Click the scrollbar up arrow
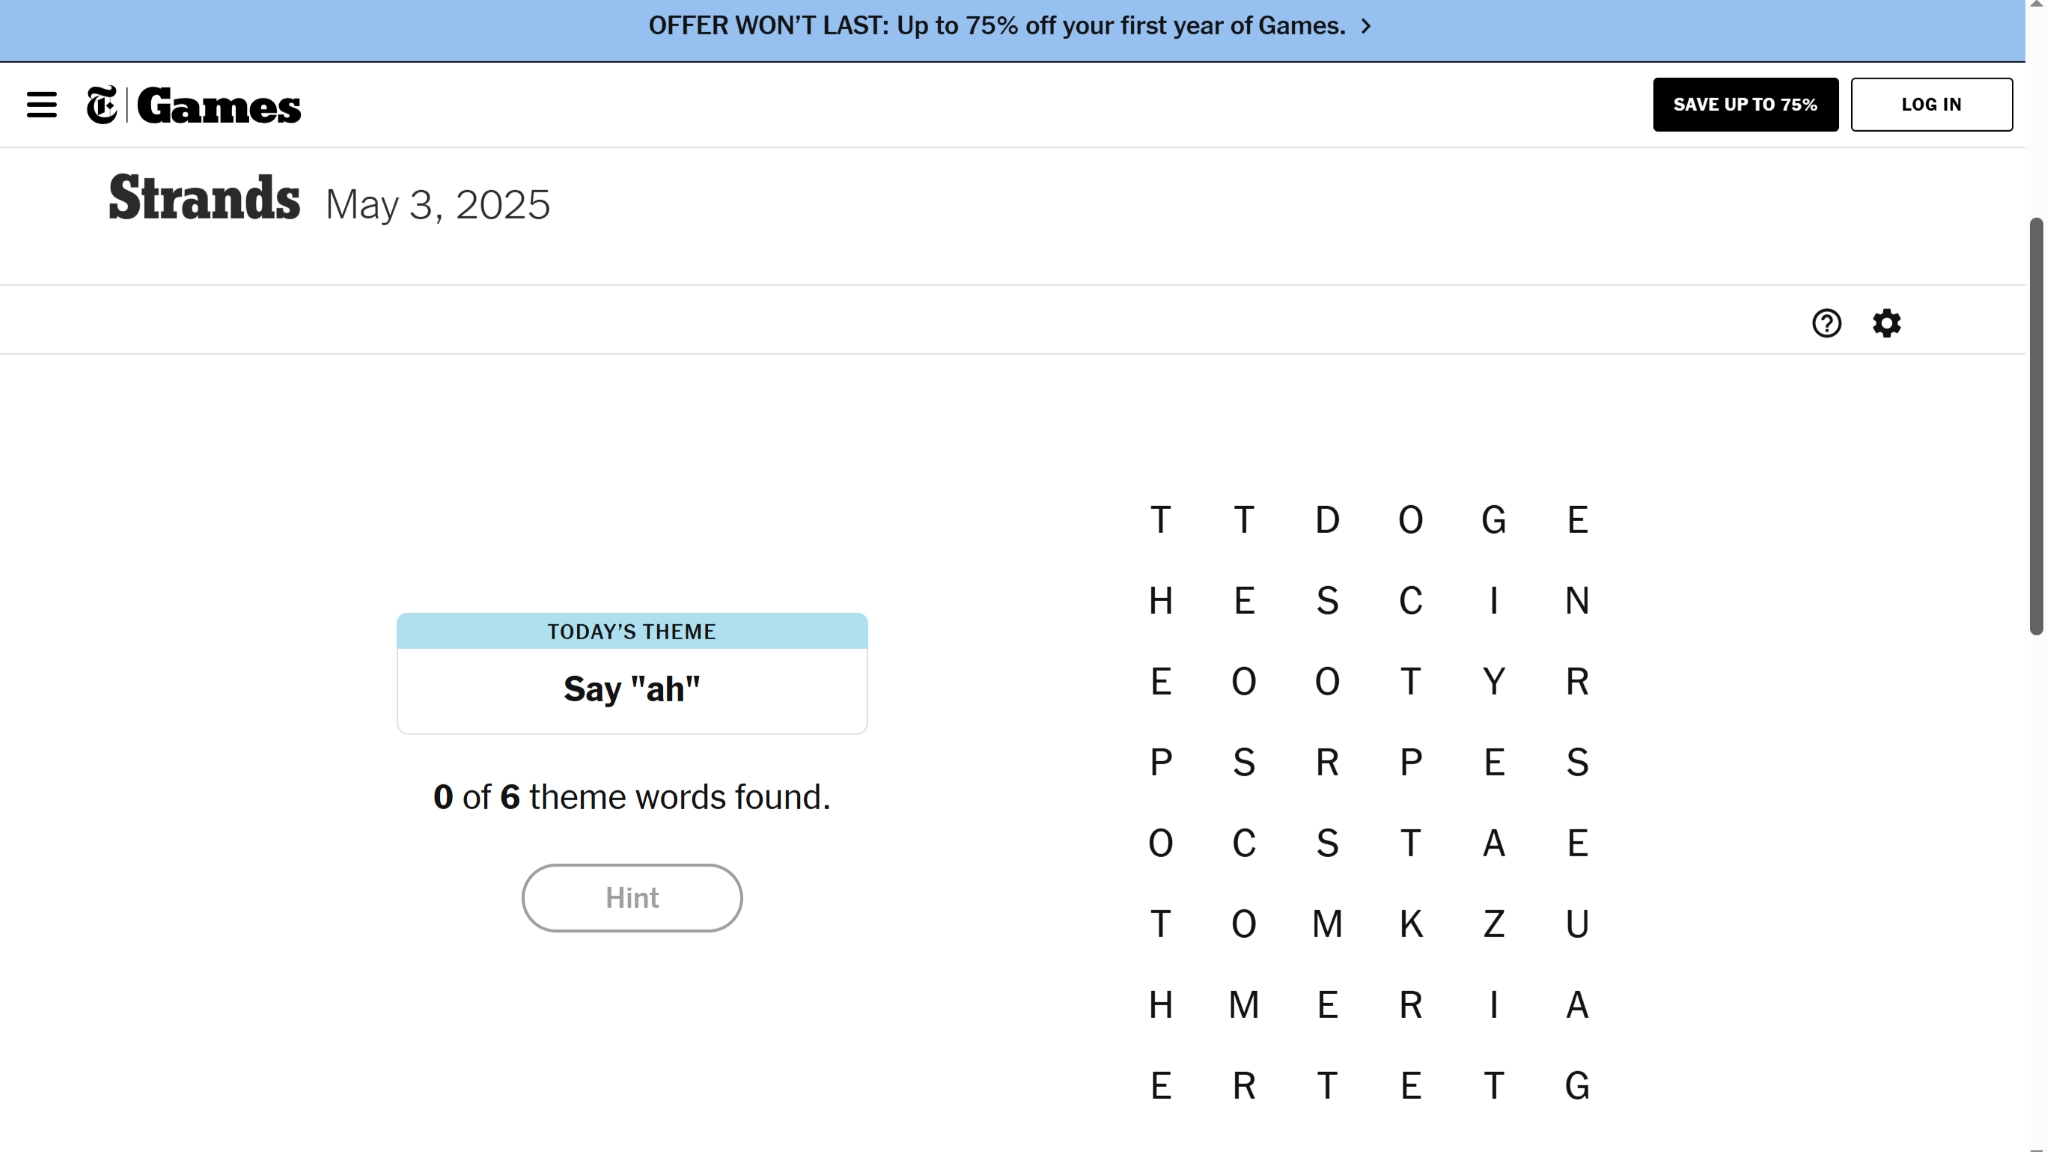Image resolution: width=2048 pixels, height=1152 pixels. [2036, 6]
